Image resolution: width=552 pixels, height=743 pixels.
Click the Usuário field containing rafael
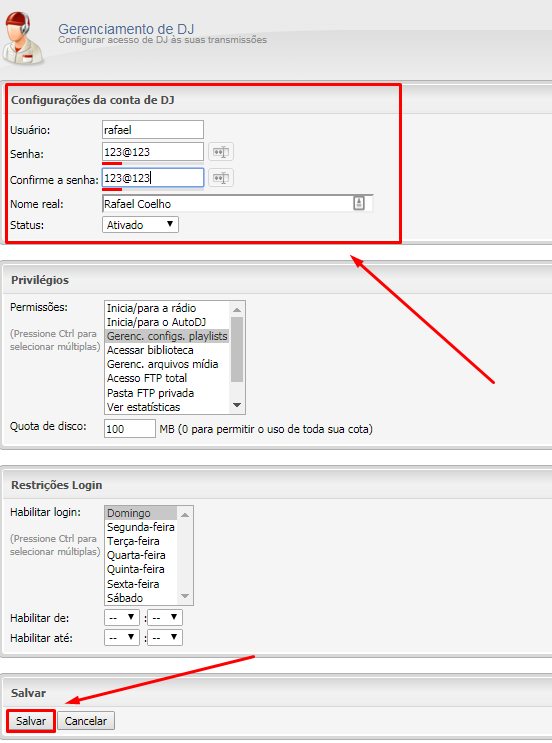coord(153,129)
